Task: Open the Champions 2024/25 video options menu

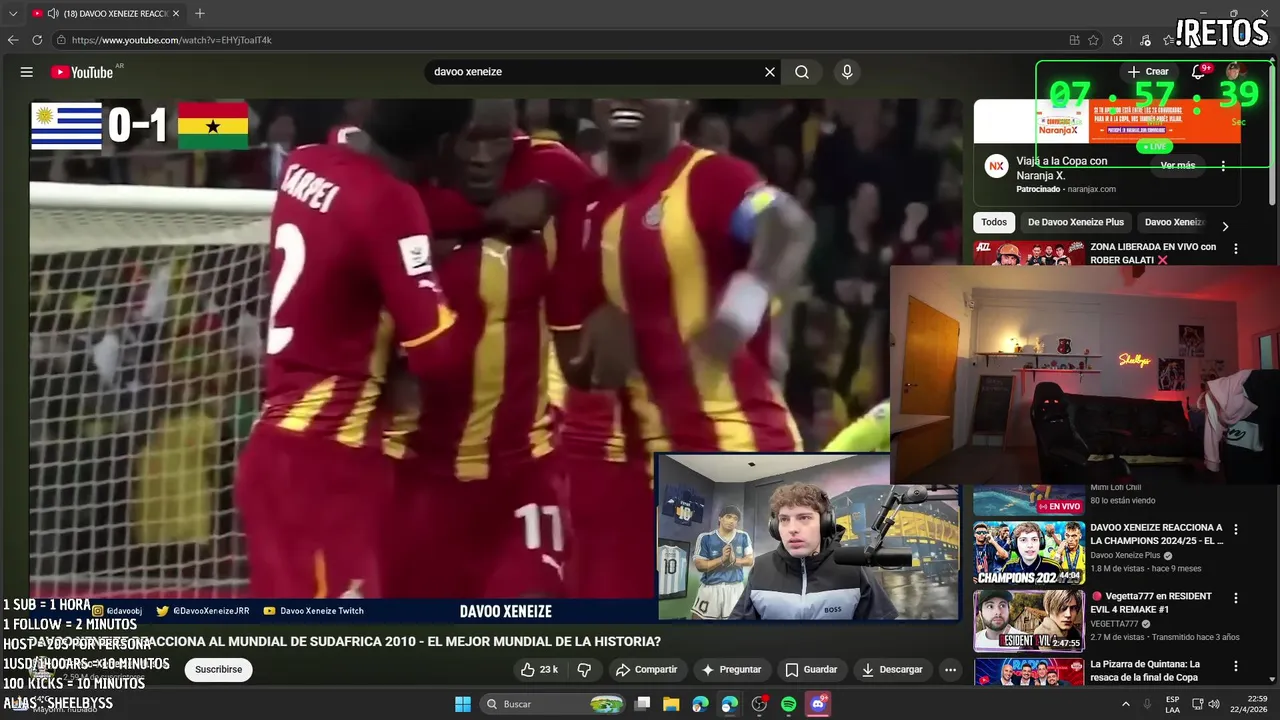Action: [1235, 529]
